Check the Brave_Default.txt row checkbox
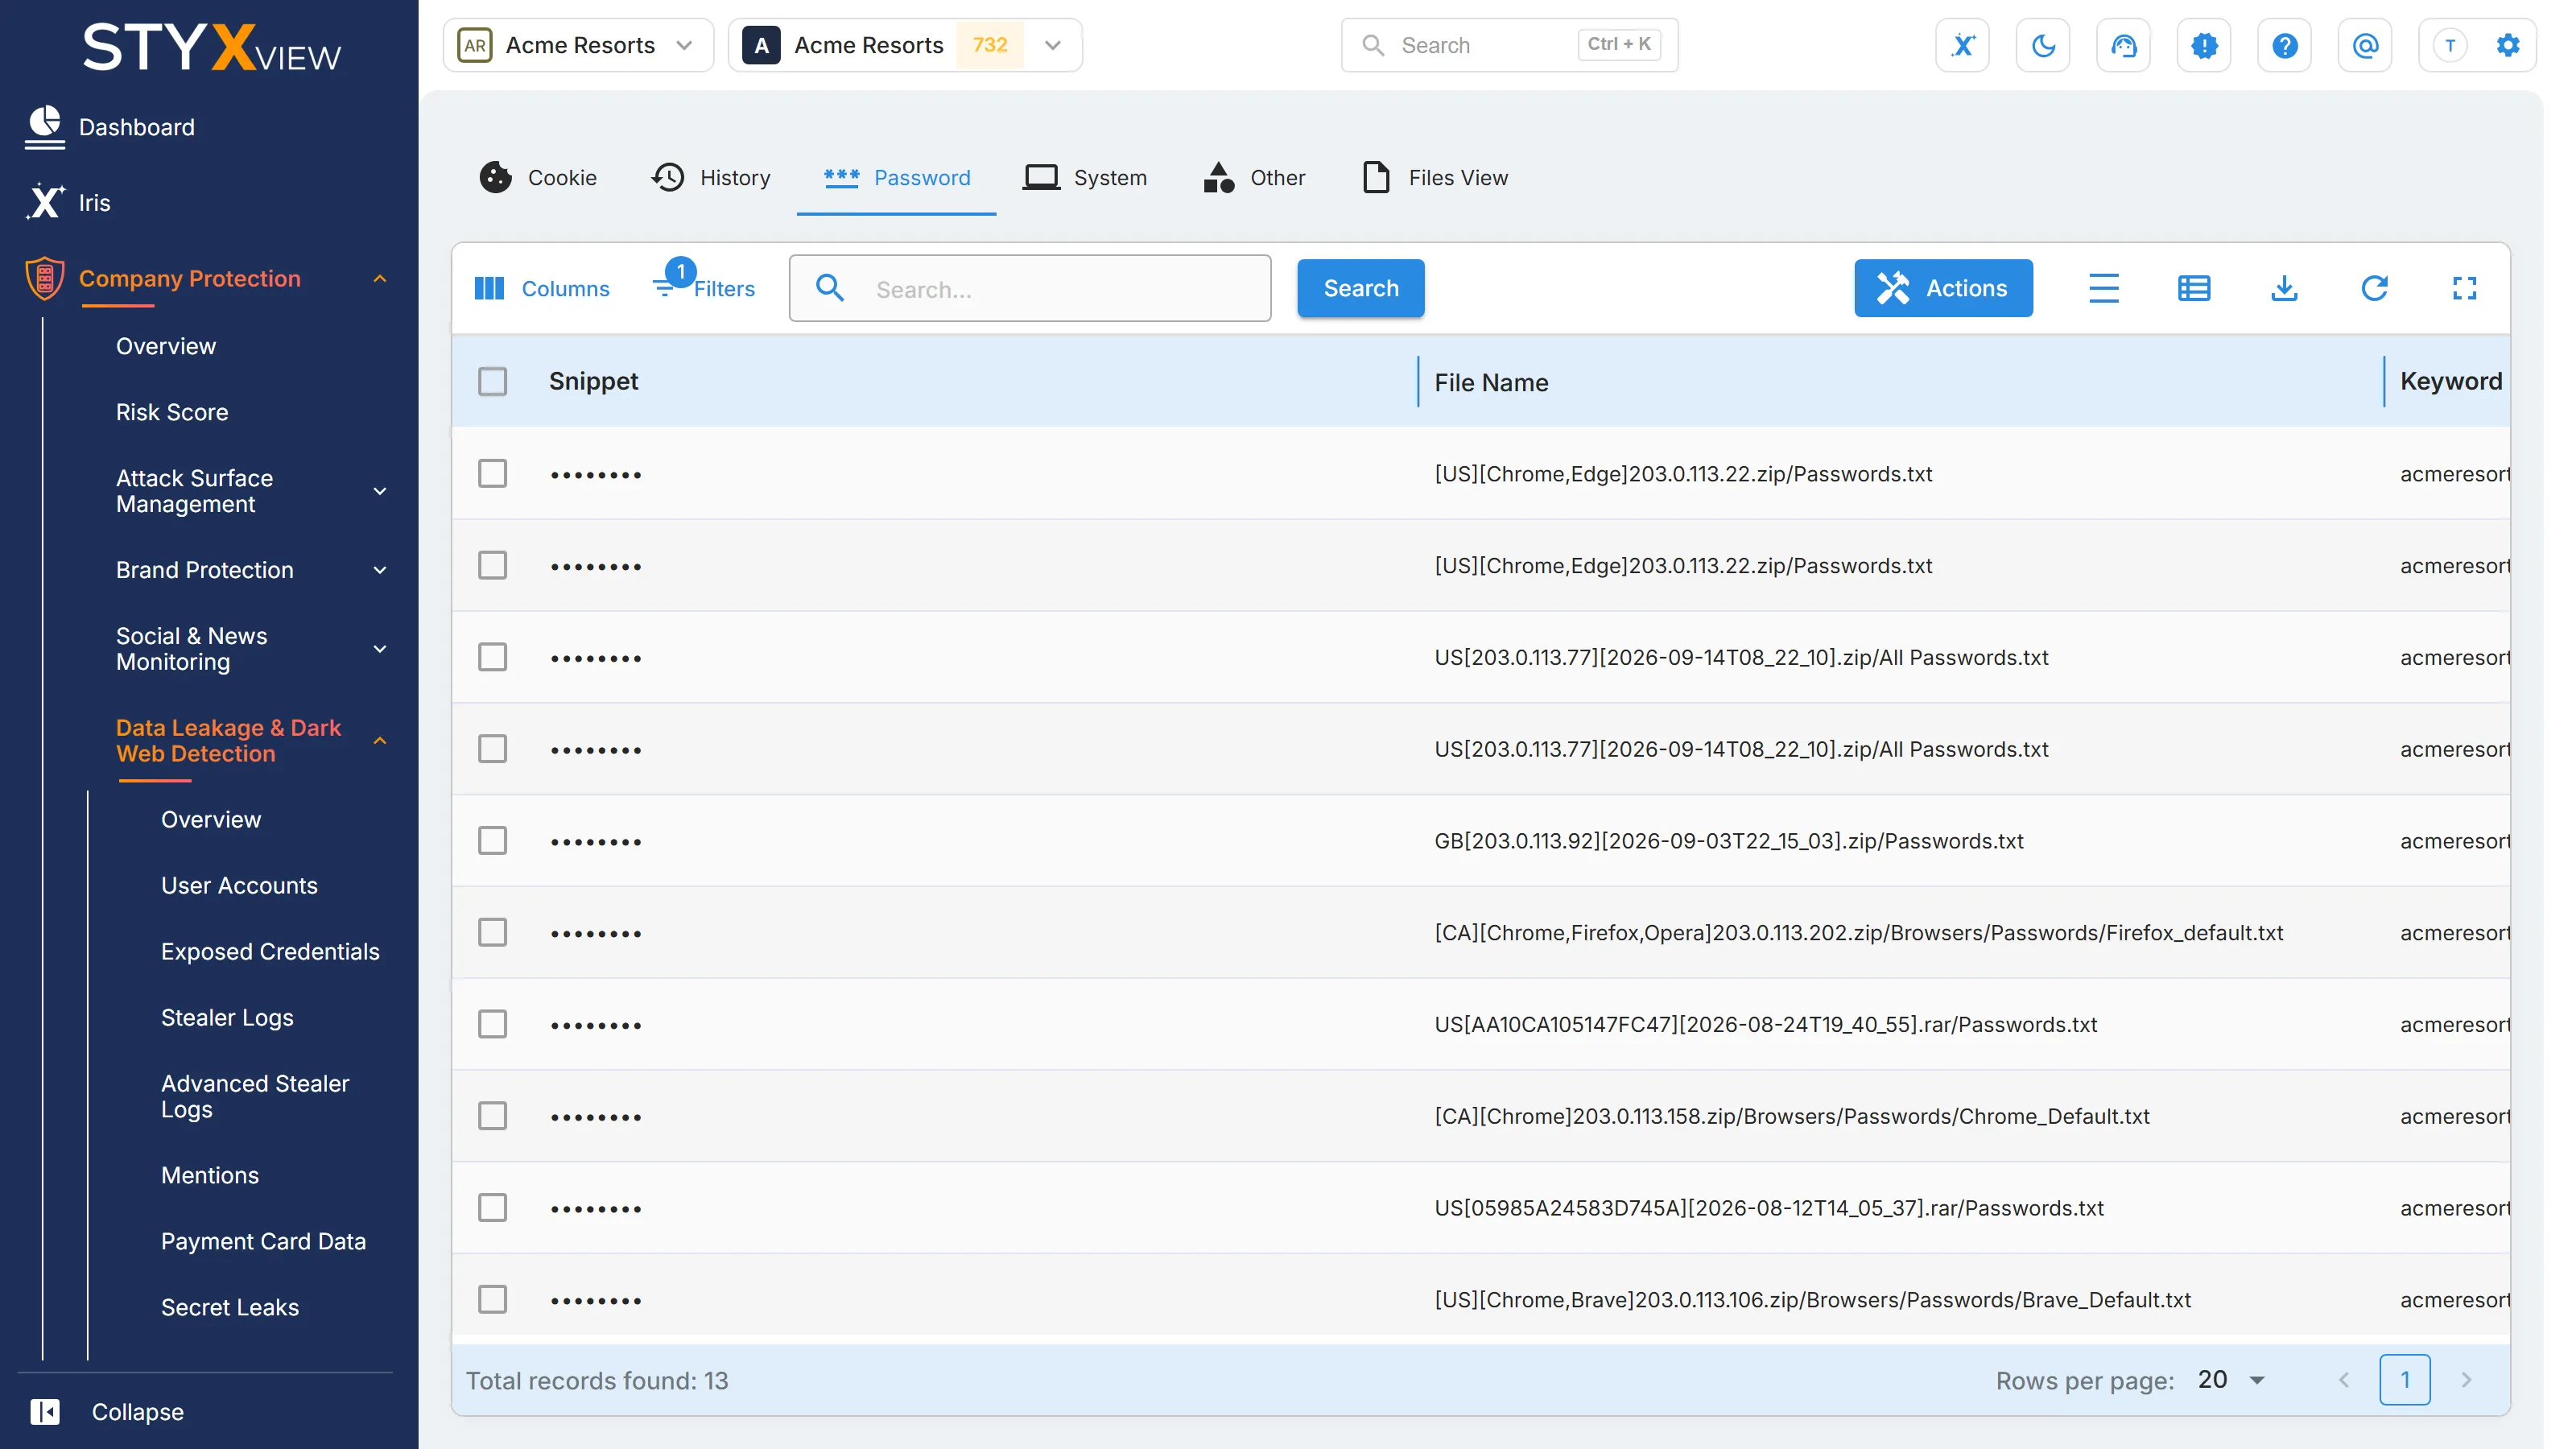 (x=492, y=1299)
